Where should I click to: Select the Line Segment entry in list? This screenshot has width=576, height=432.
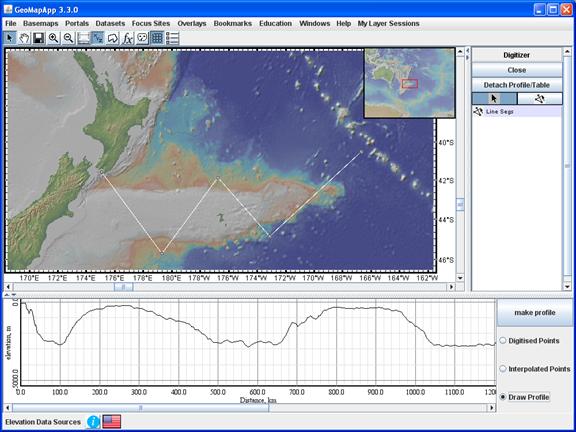[516, 111]
